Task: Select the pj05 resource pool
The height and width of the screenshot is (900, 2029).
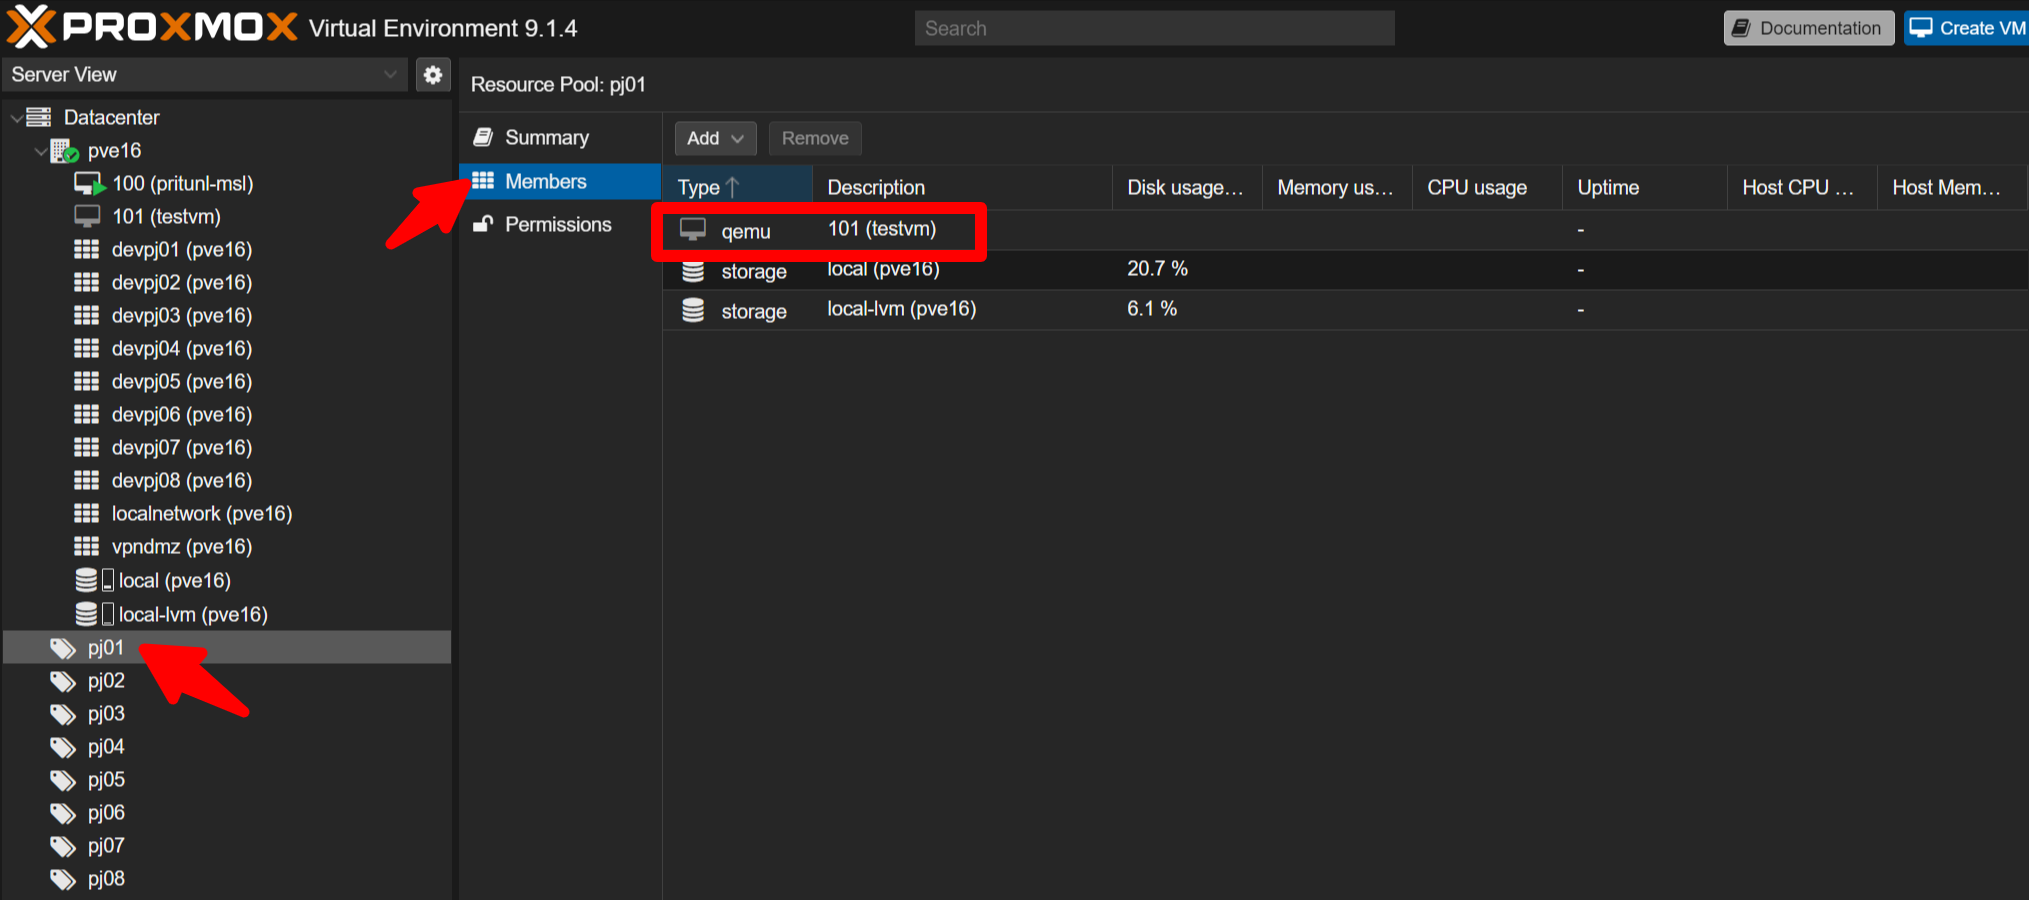Action: click(105, 779)
